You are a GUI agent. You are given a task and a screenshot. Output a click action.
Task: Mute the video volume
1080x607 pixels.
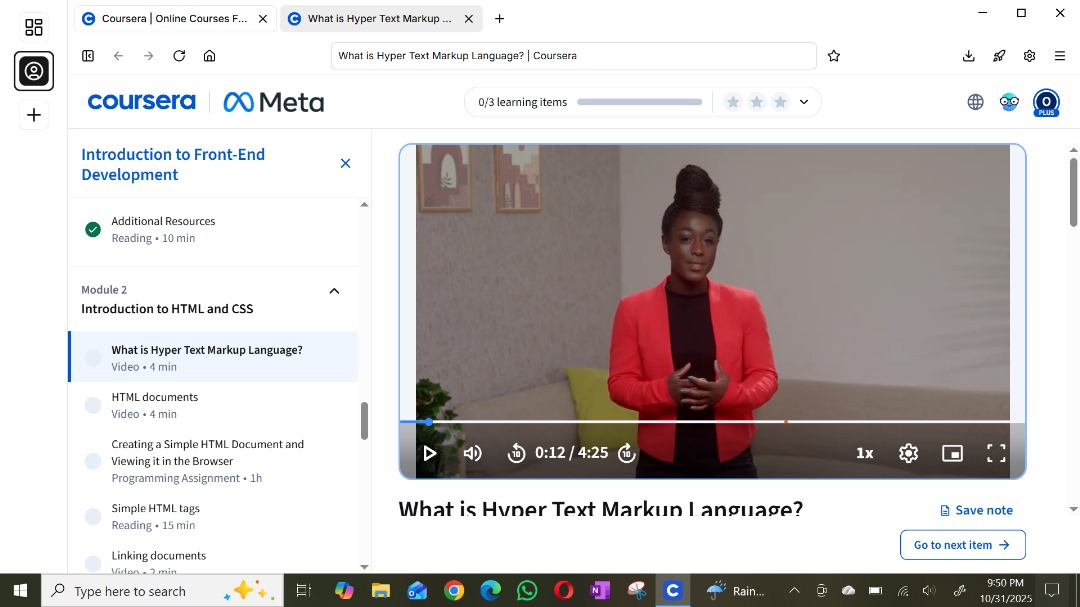(x=472, y=453)
